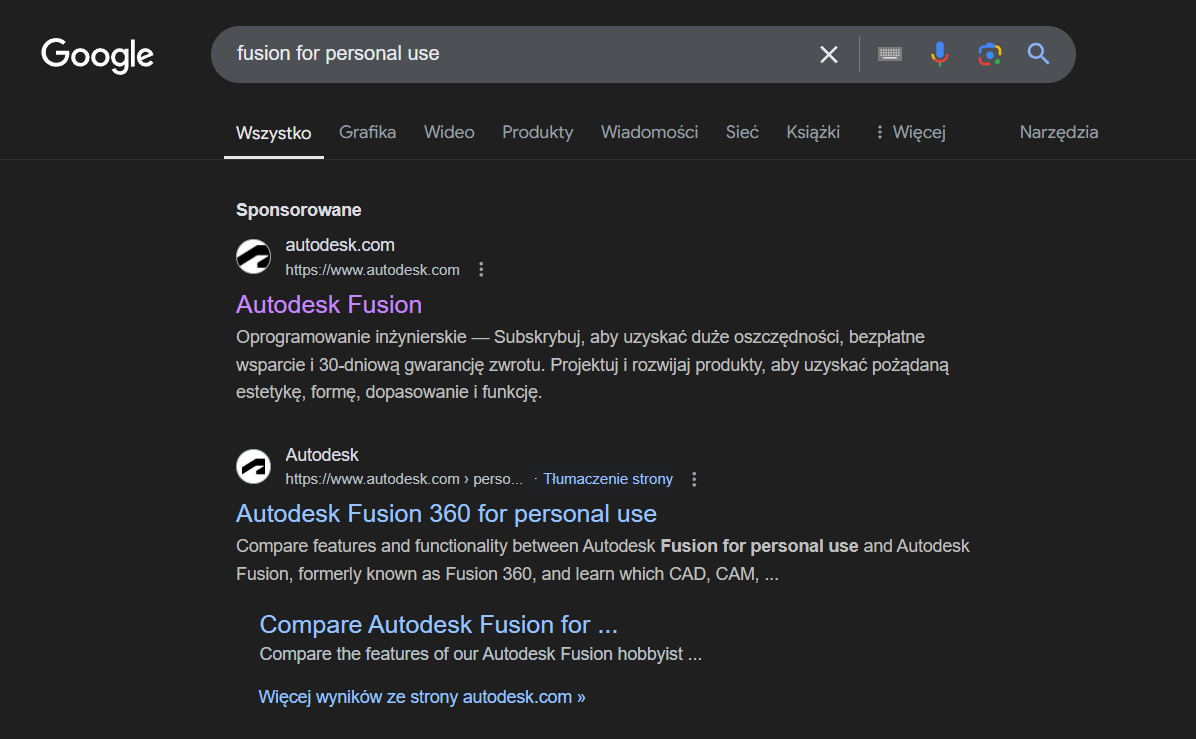Click the Autodesk site name in organic result

click(x=321, y=455)
